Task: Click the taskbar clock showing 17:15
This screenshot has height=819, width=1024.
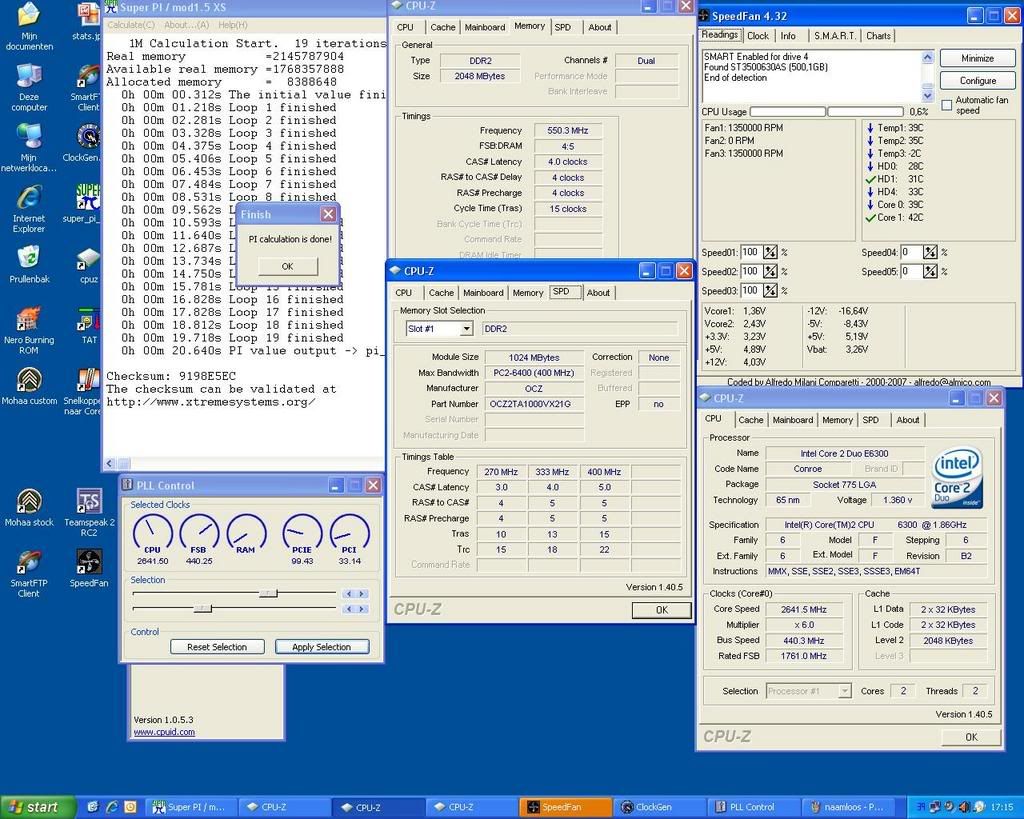Action: pos(1002,807)
